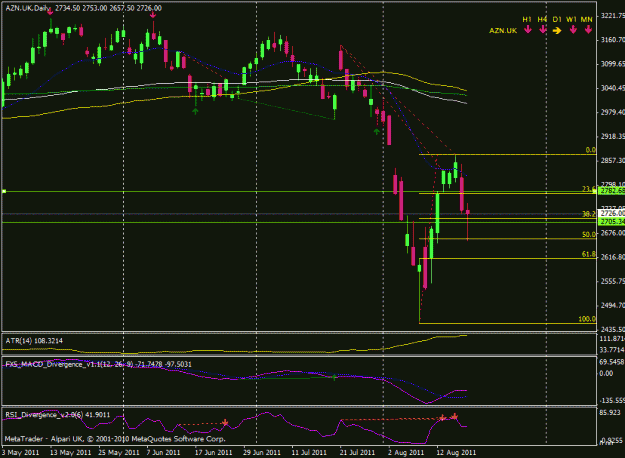This screenshot has width=625, height=458.
Task: Click the 111.8714 ATR scale value
Action: point(612,338)
